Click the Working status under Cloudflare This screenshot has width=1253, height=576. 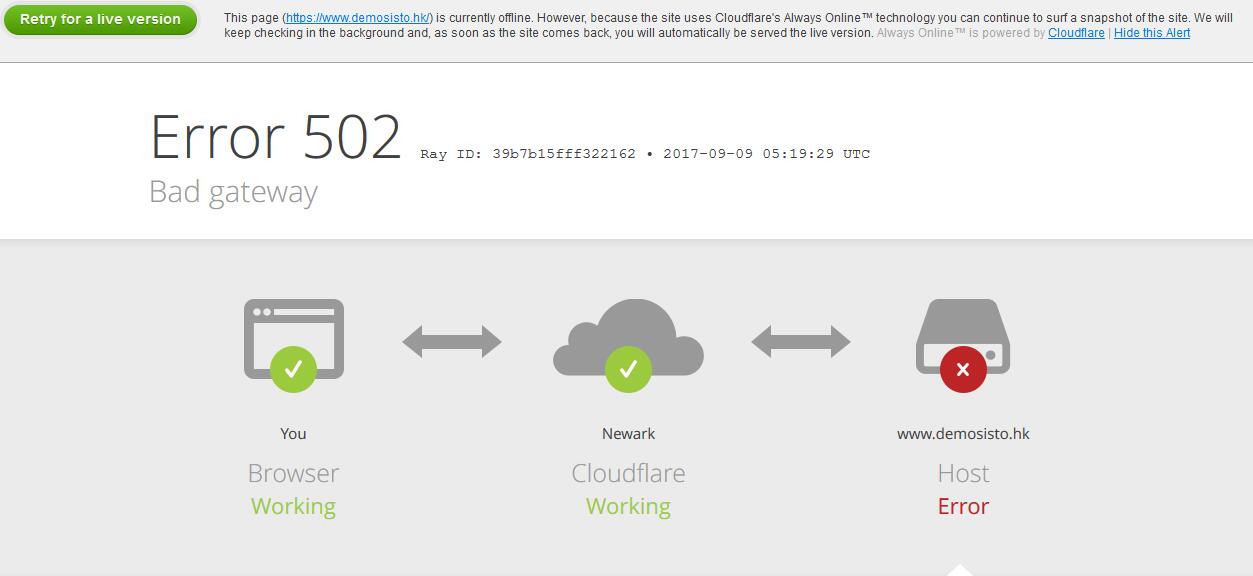[x=628, y=506]
